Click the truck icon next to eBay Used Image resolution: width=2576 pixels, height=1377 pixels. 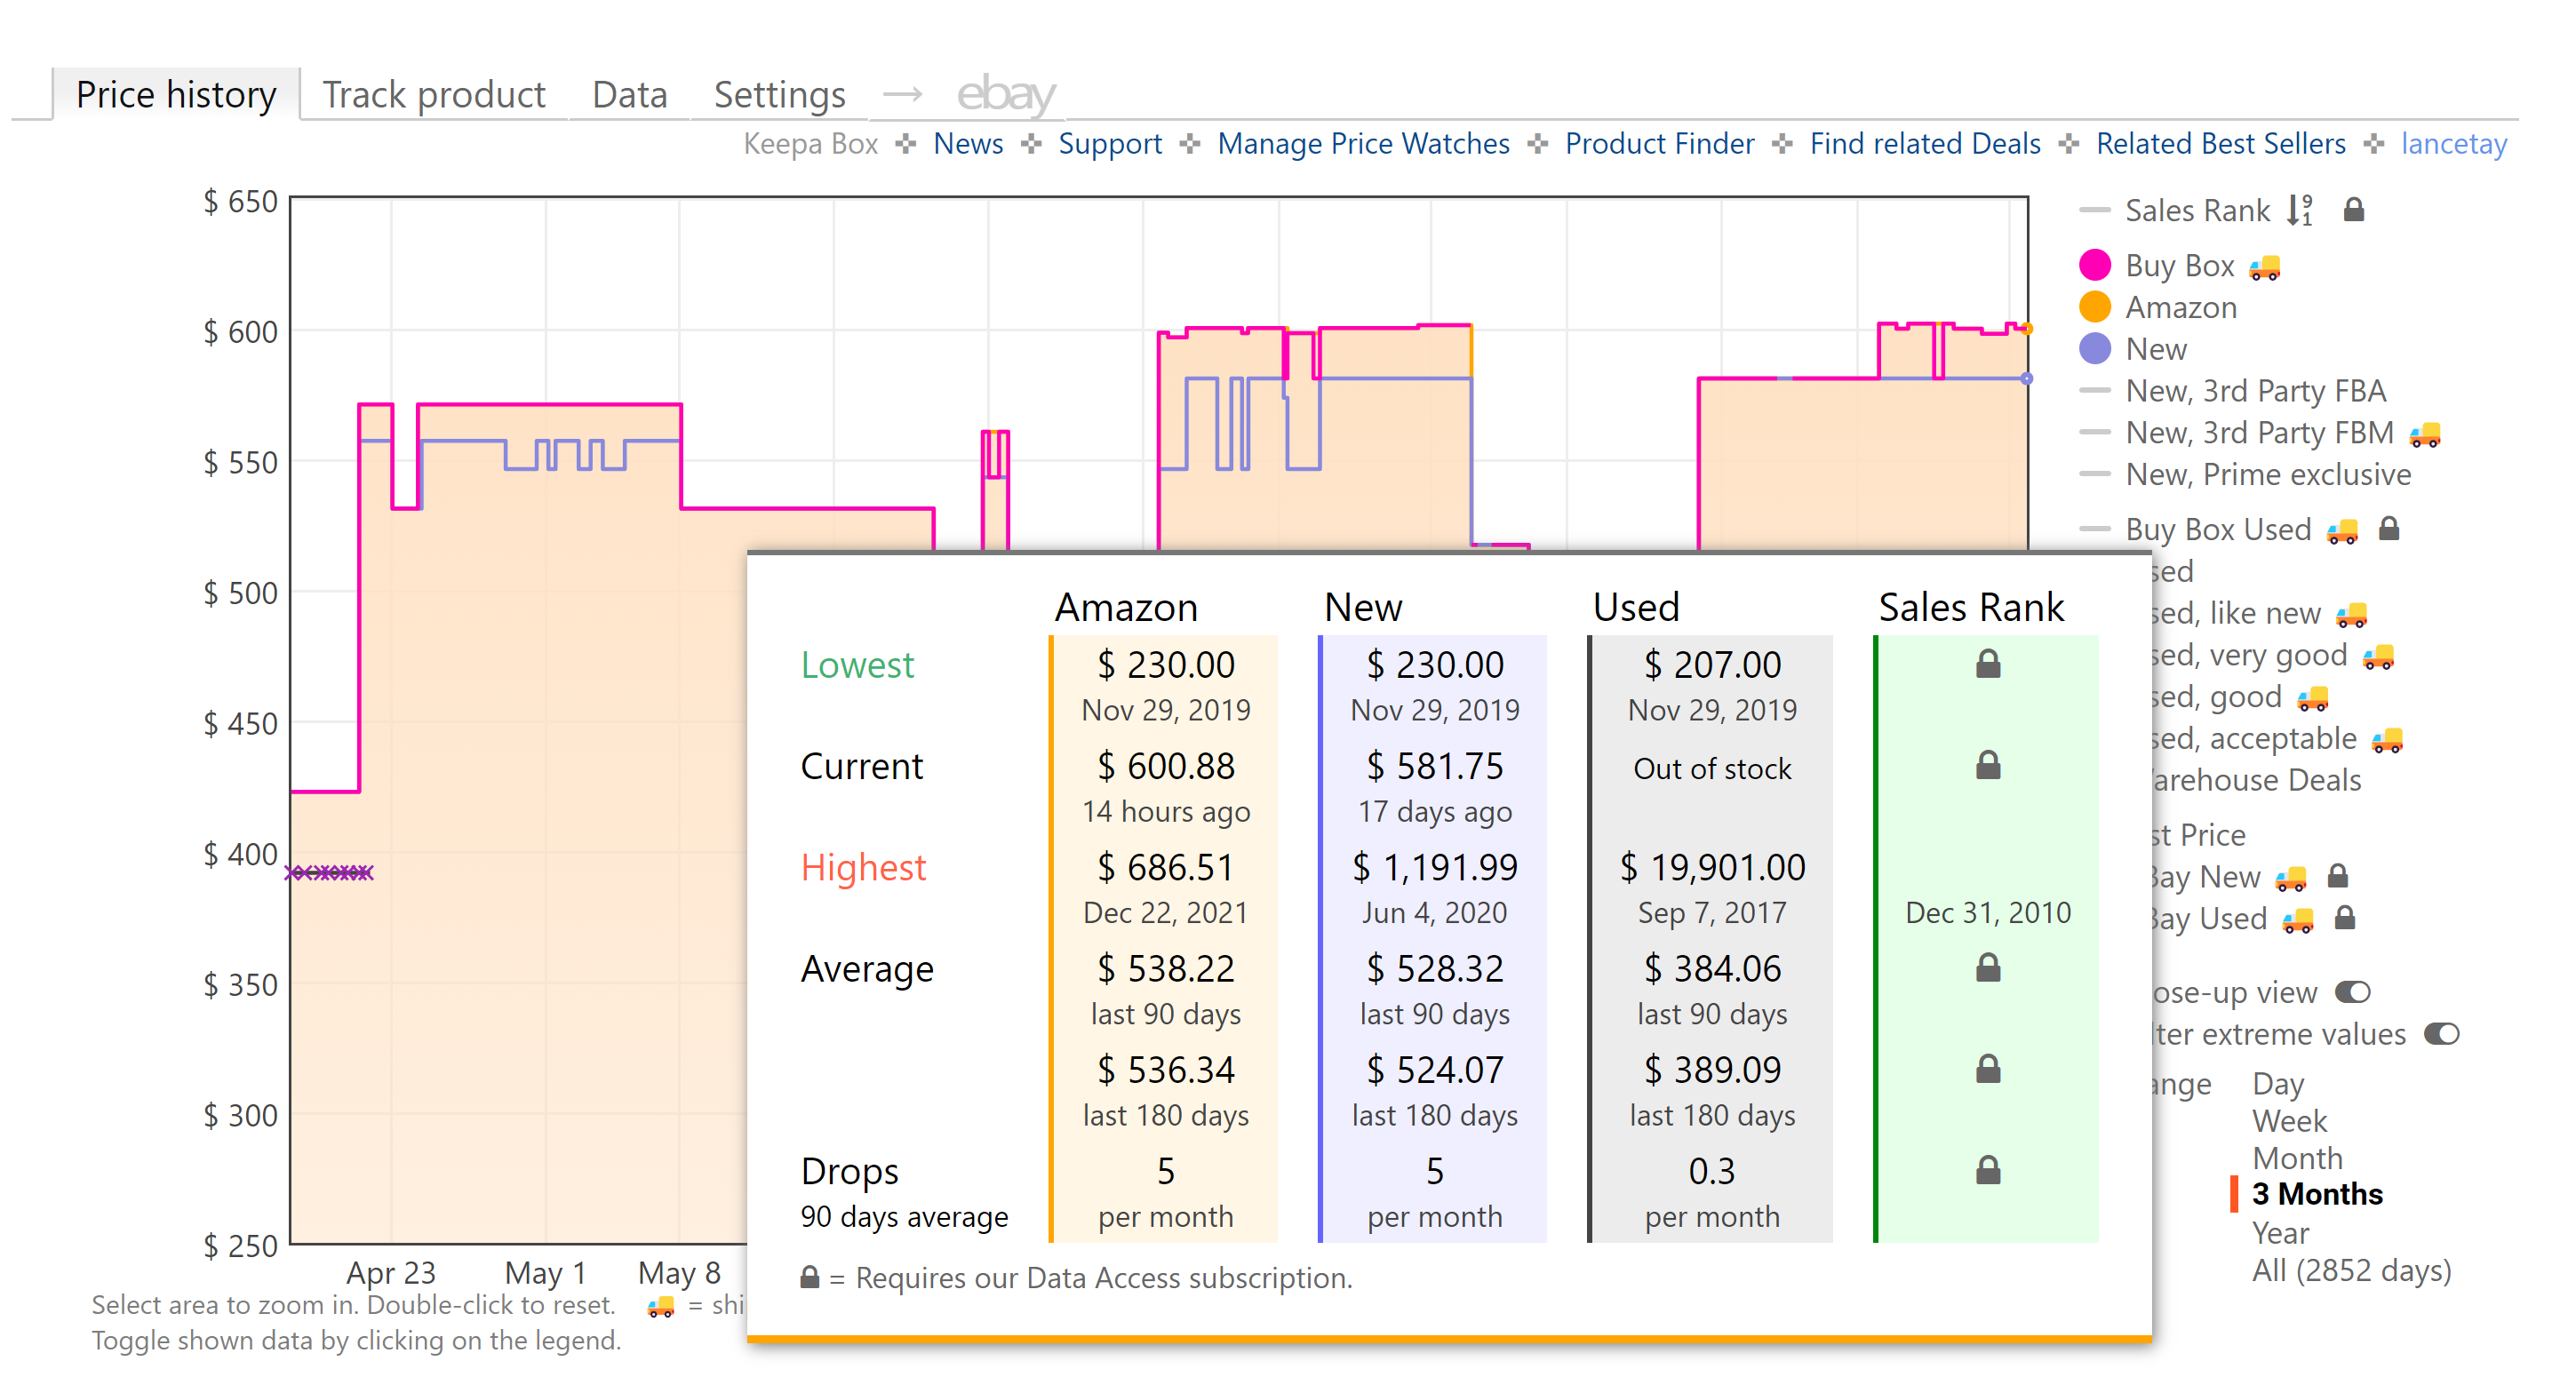[x=2297, y=921]
